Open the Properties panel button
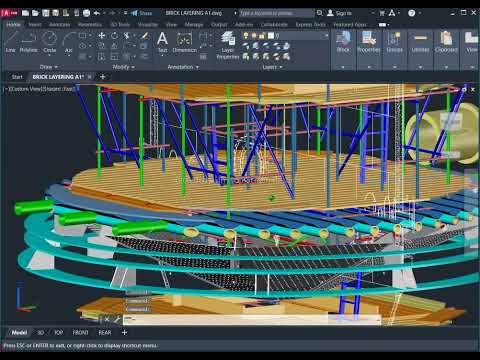 369,42
